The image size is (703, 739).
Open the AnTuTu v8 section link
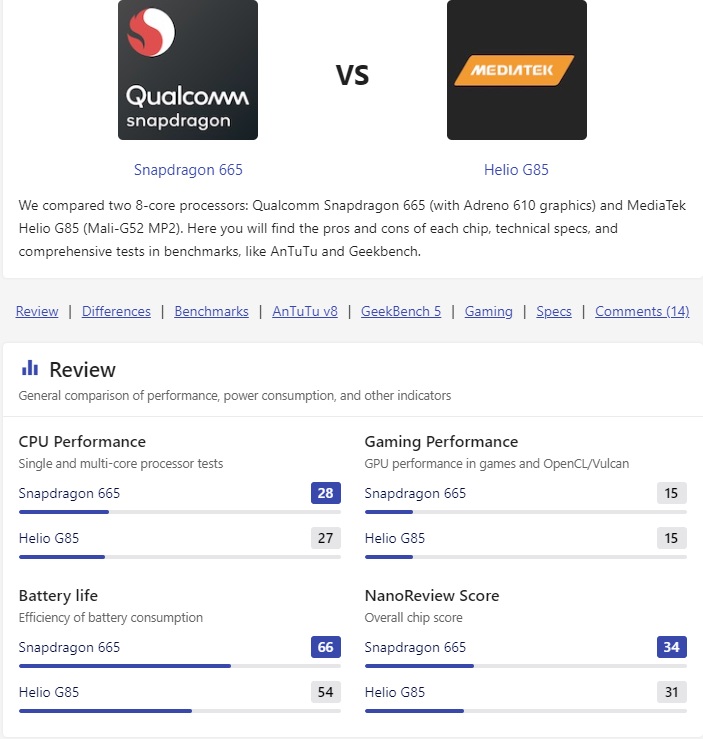[x=305, y=311]
